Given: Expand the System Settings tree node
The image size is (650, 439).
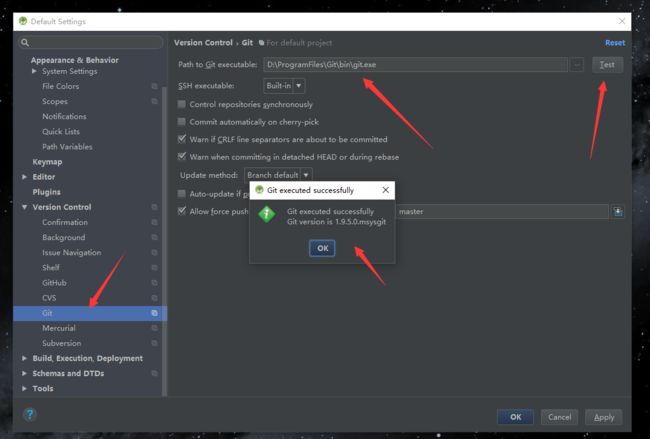Looking at the screenshot, I should coord(34,71).
